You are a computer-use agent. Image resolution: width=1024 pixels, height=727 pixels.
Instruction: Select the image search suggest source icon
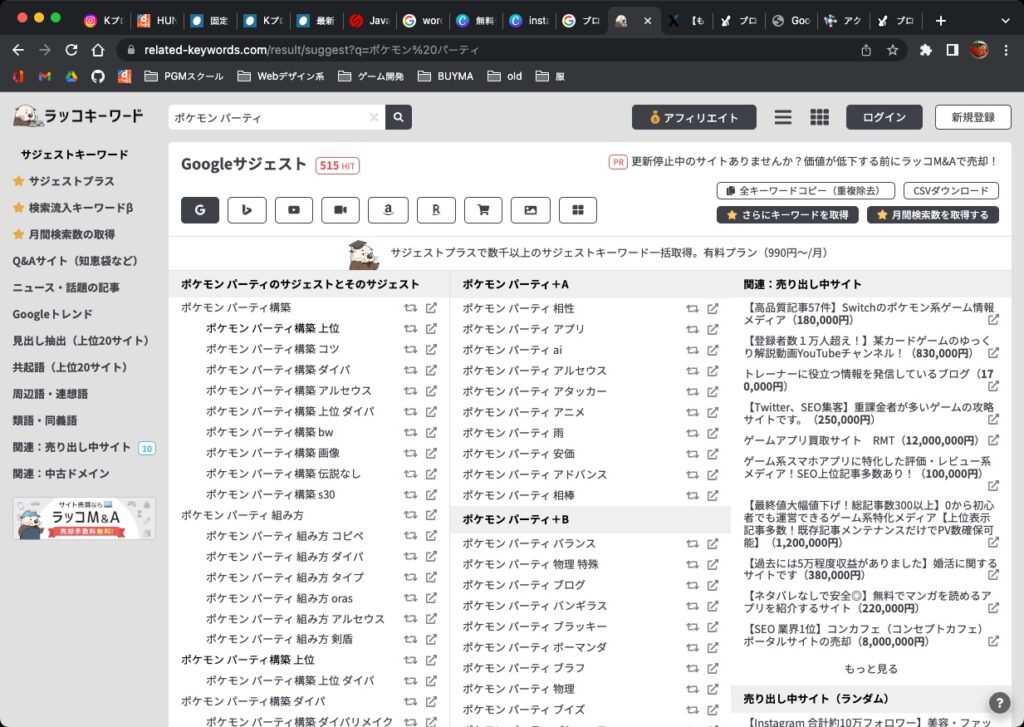point(530,210)
